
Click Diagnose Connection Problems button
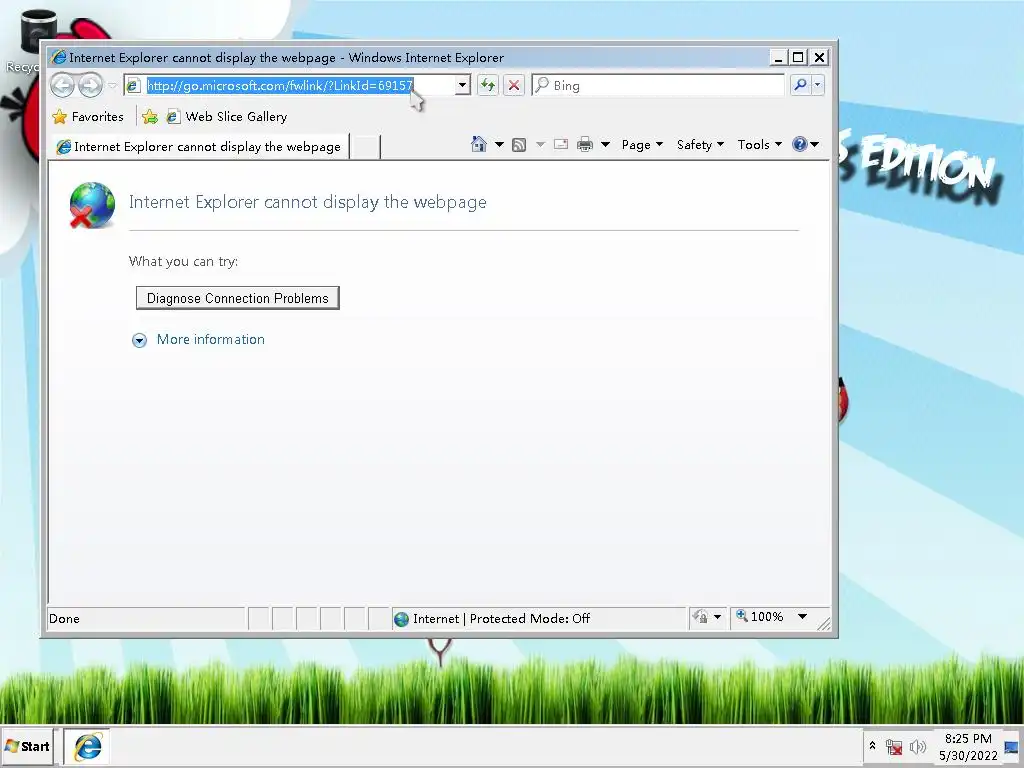tap(238, 298)
